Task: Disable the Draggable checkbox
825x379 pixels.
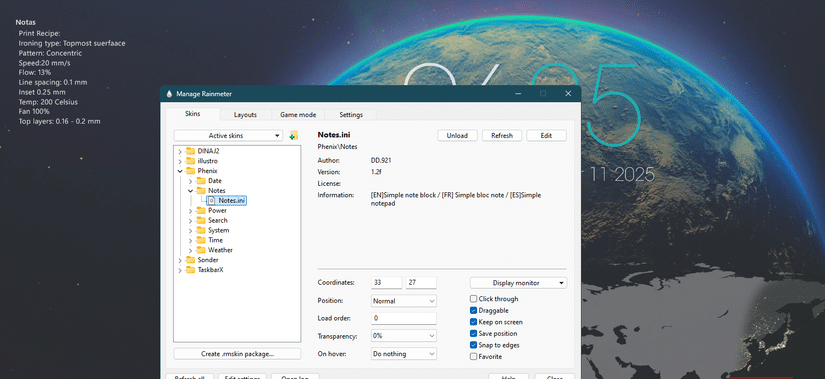Action: tap(474, 311)
